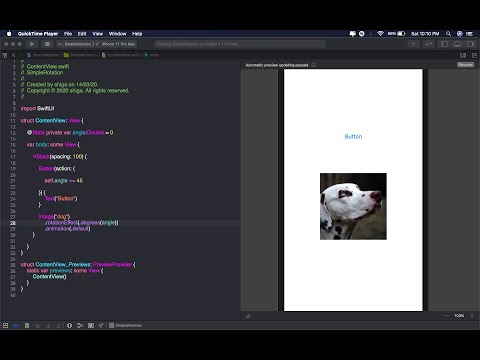Click the dog image in the preview

tap(353, 206)
